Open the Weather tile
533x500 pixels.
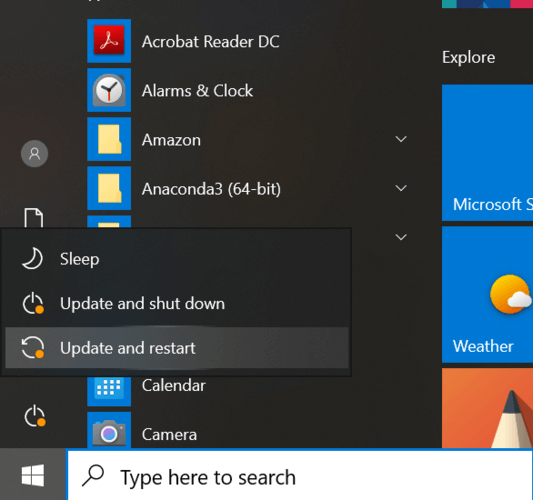(x=487, y=295)
